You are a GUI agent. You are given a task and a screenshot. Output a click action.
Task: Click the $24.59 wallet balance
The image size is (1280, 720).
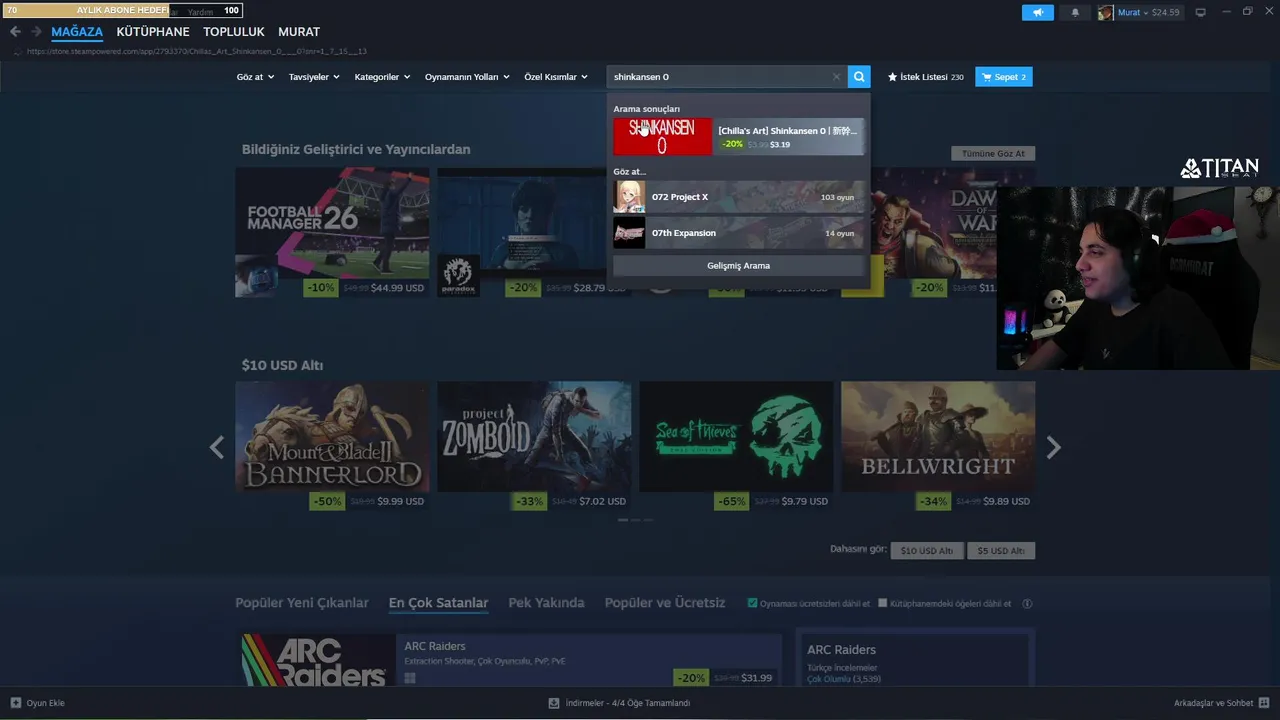(x=1165, y=12)
